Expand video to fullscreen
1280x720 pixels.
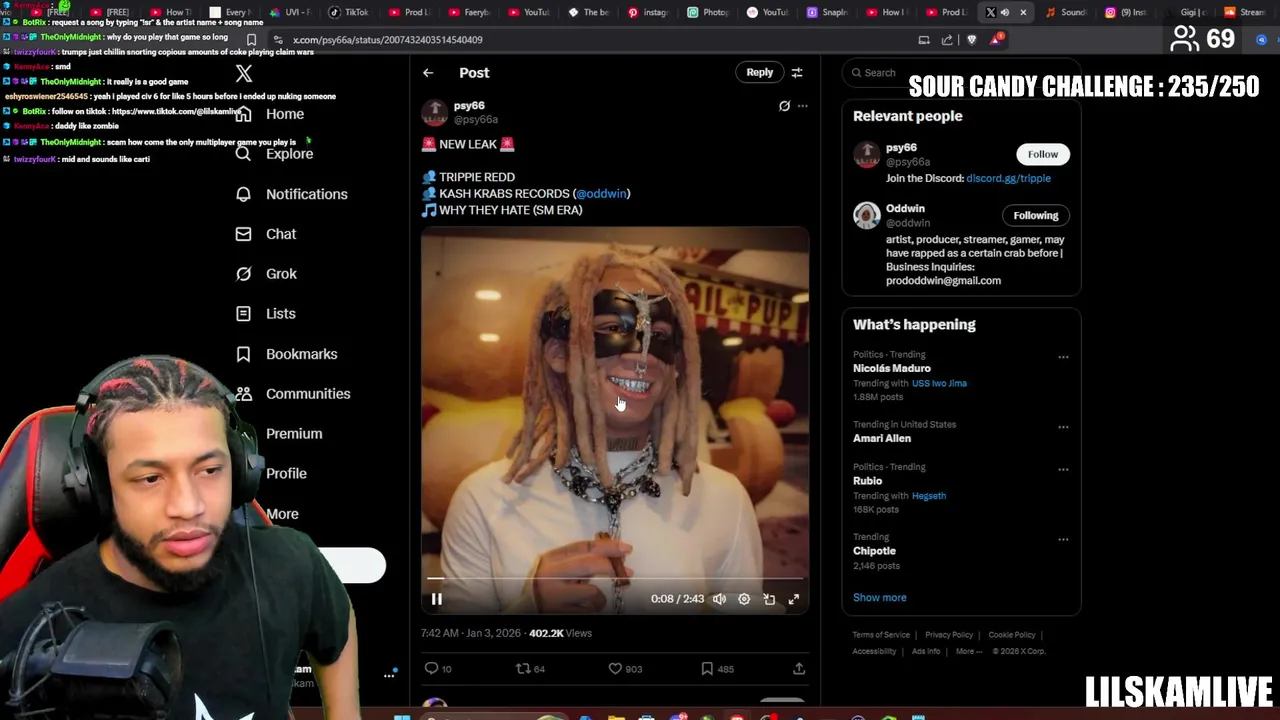794,599
